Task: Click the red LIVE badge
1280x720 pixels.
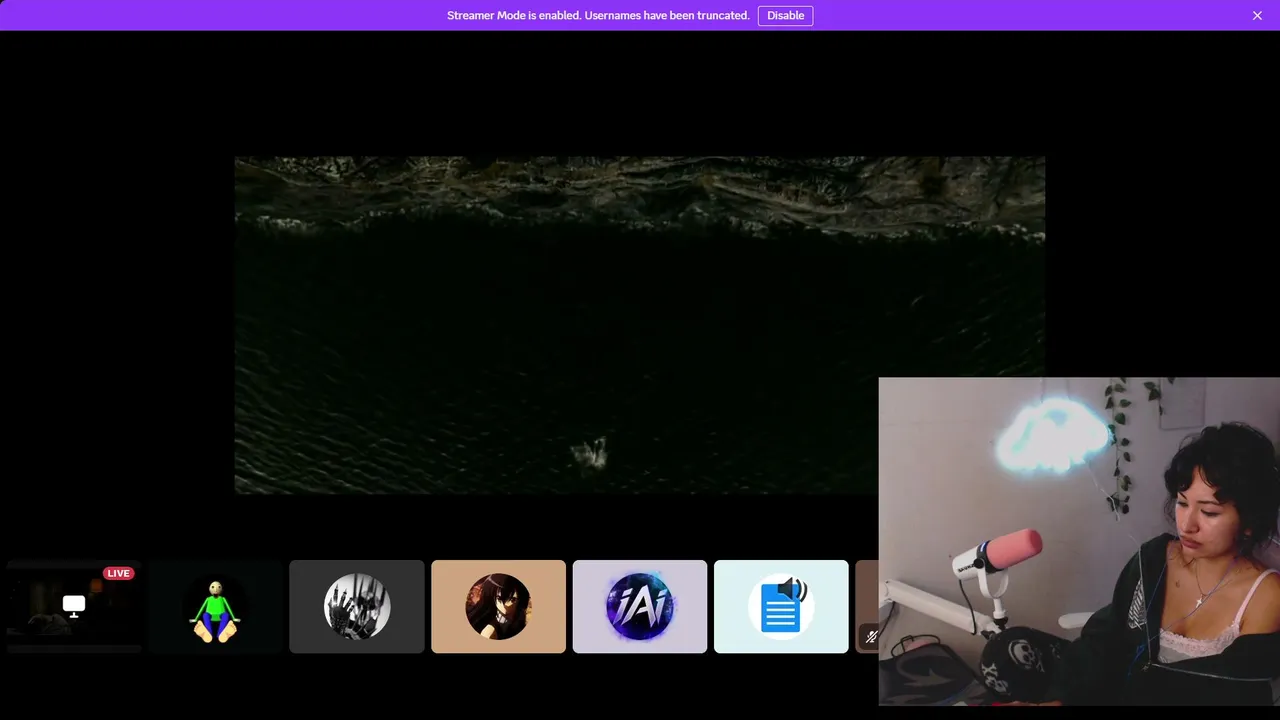Action: 119,573
